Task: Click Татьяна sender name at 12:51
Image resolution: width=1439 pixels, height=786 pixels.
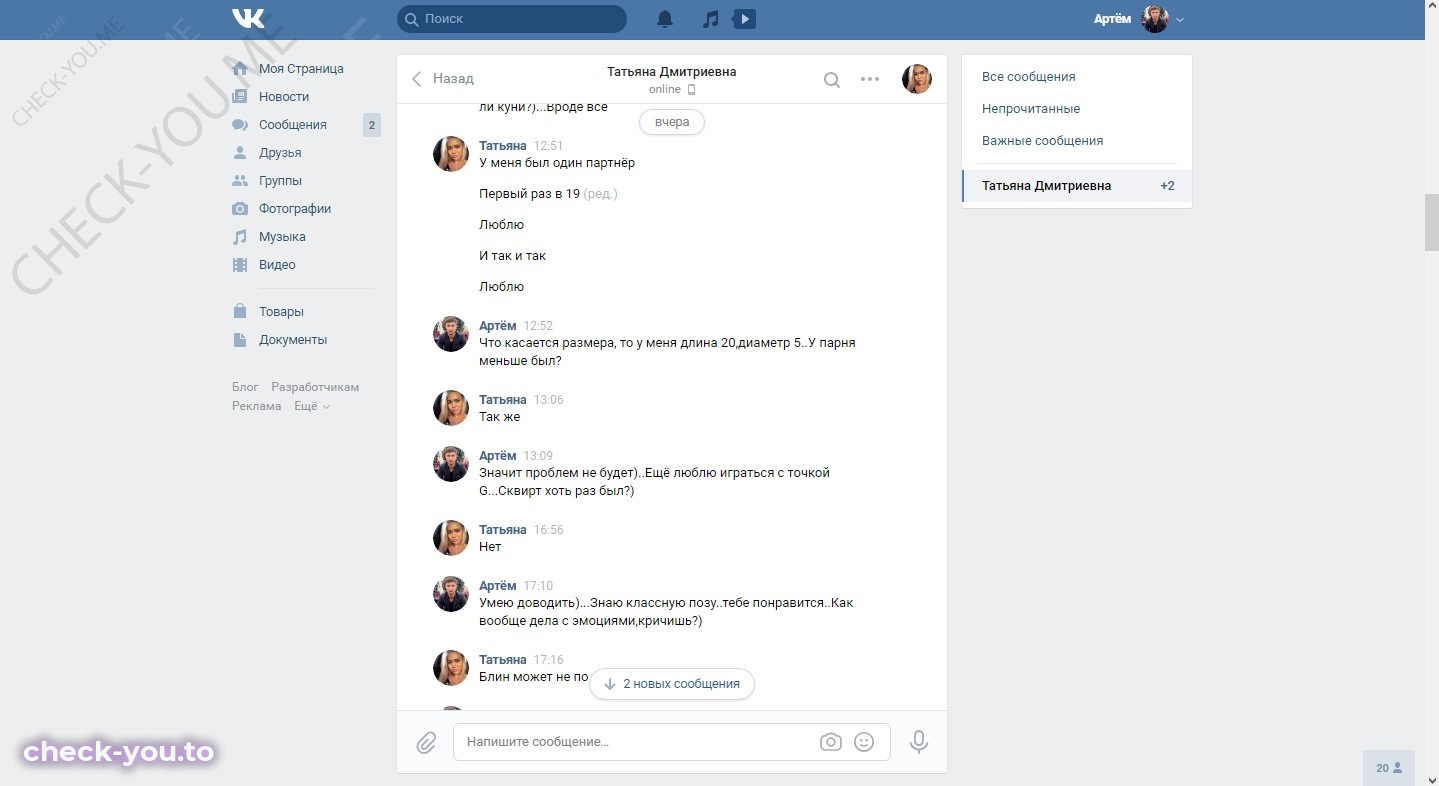Action: coord(502,146)
